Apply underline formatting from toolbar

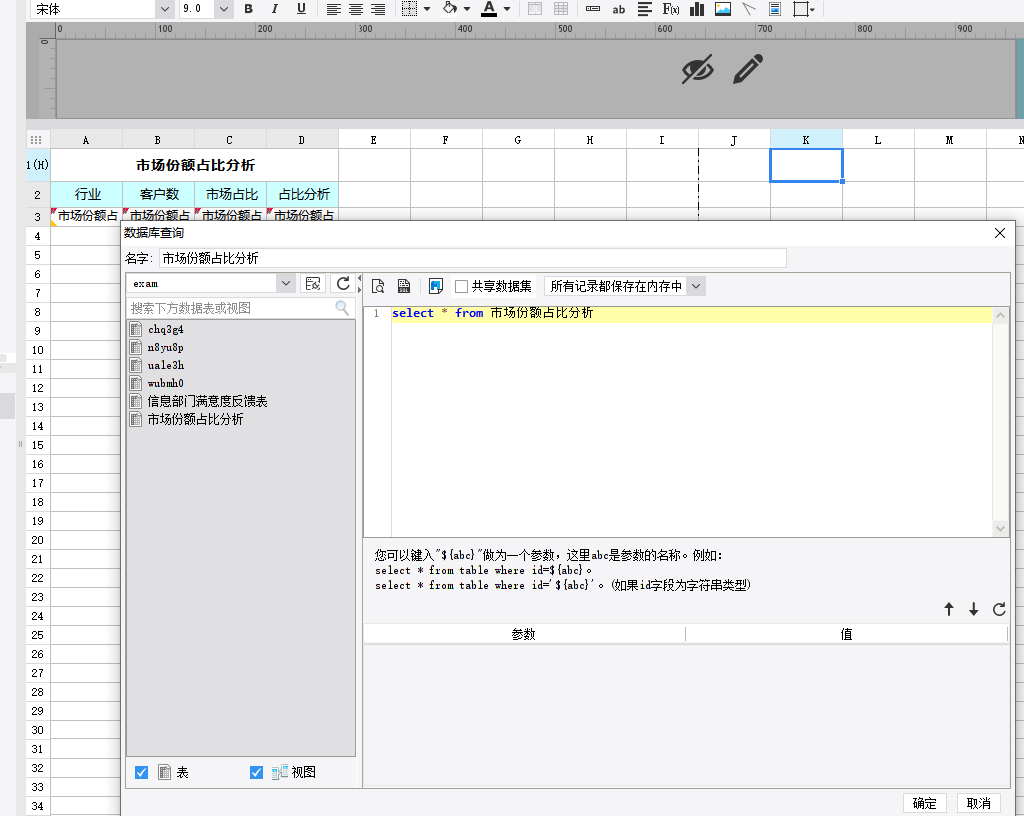point(301,9)
